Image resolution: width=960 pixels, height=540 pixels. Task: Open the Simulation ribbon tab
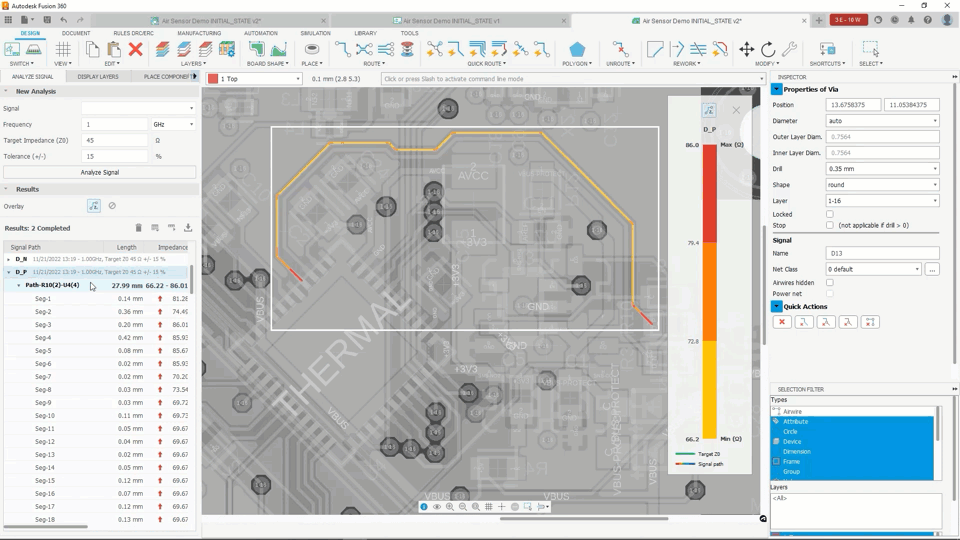(315, 33)
